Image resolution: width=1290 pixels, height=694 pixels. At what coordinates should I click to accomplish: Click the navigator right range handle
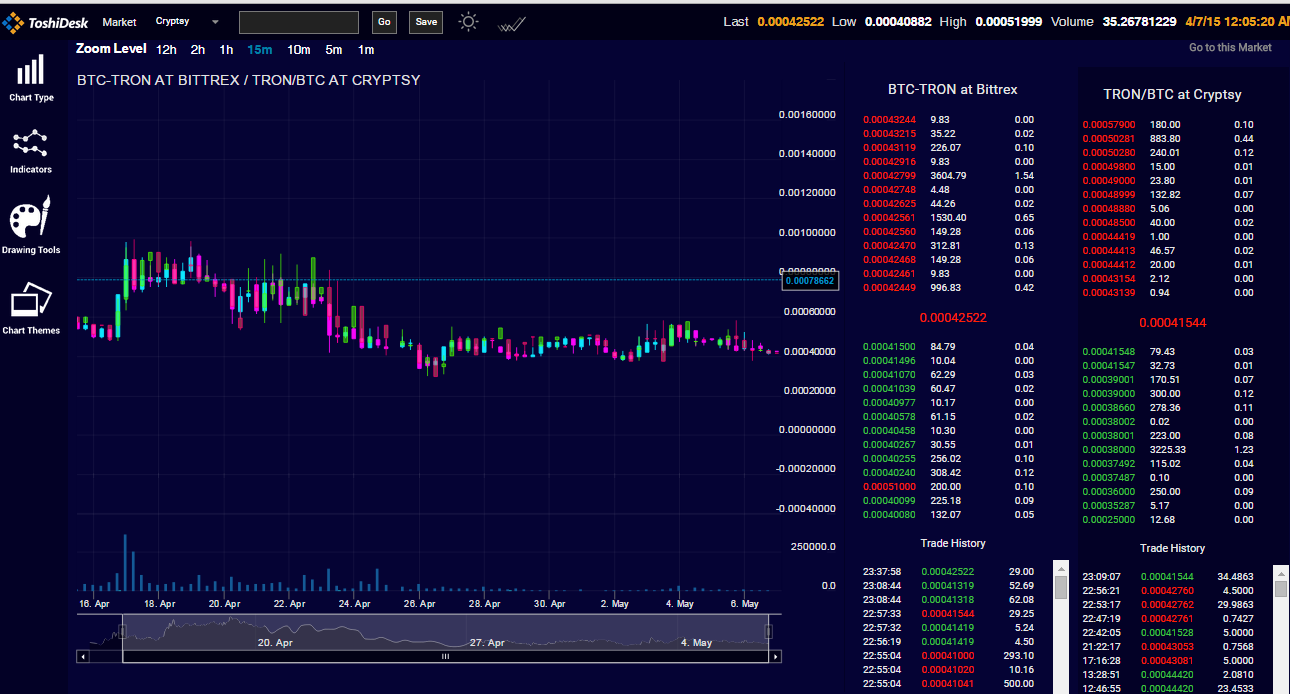pos(768,631)
